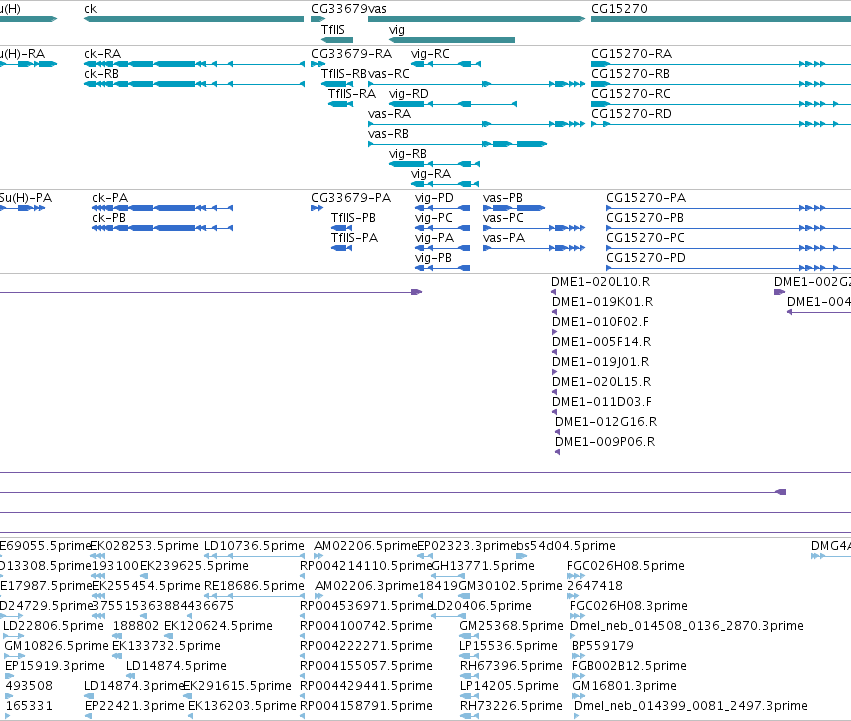Image resolution: width=851 pixels, height=721 pixels.
Task: Select transcript label 'vig-RA'
Action: (x=430, y=174)
